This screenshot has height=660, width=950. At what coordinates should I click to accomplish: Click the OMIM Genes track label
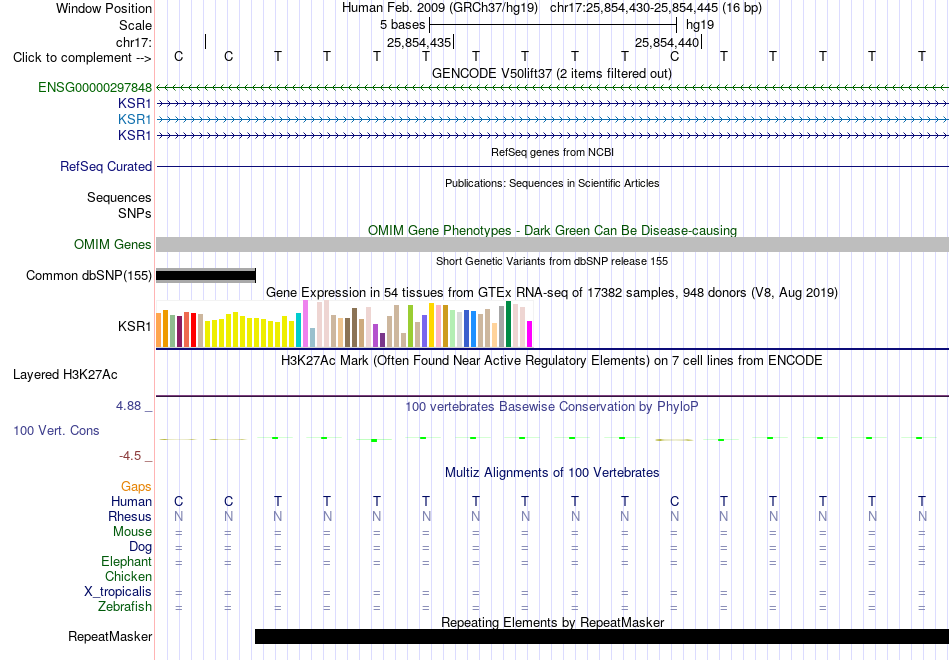113,244
